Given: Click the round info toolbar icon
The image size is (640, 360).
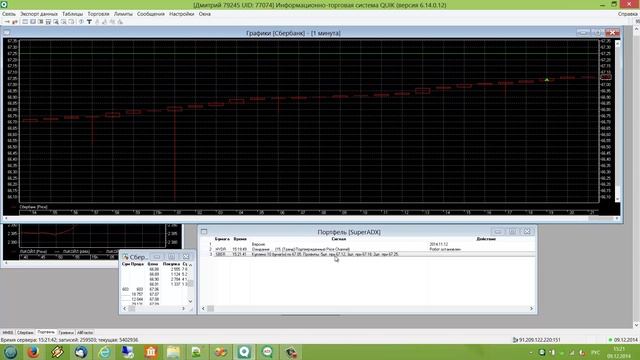Looking at the screenshot, I should click(81, 22).
